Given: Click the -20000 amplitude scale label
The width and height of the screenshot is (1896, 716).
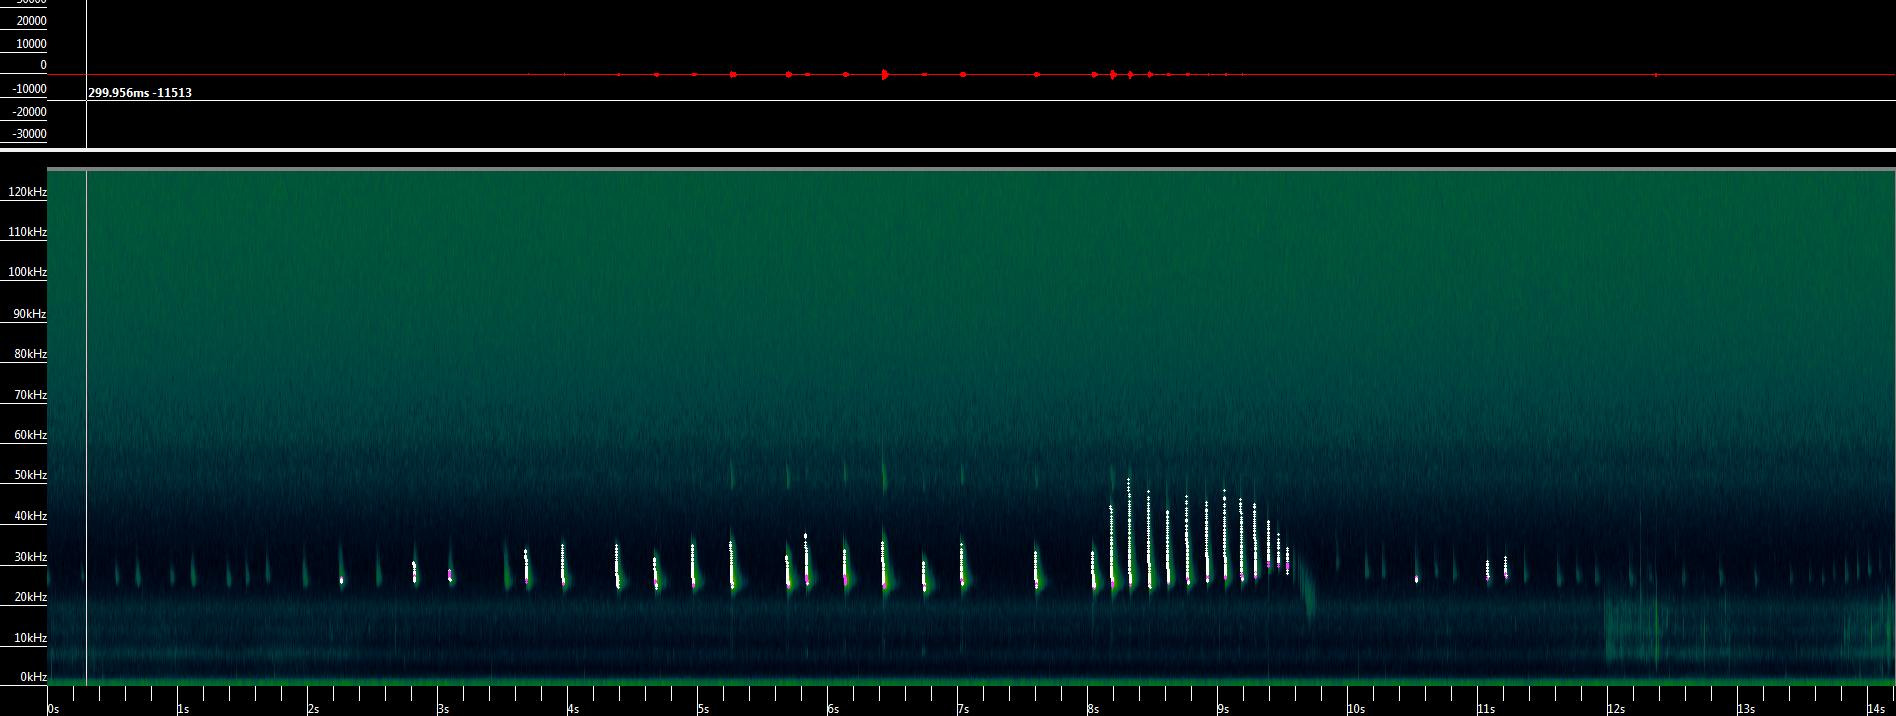Looking at the screenshot, I should (x=28, y=112).
